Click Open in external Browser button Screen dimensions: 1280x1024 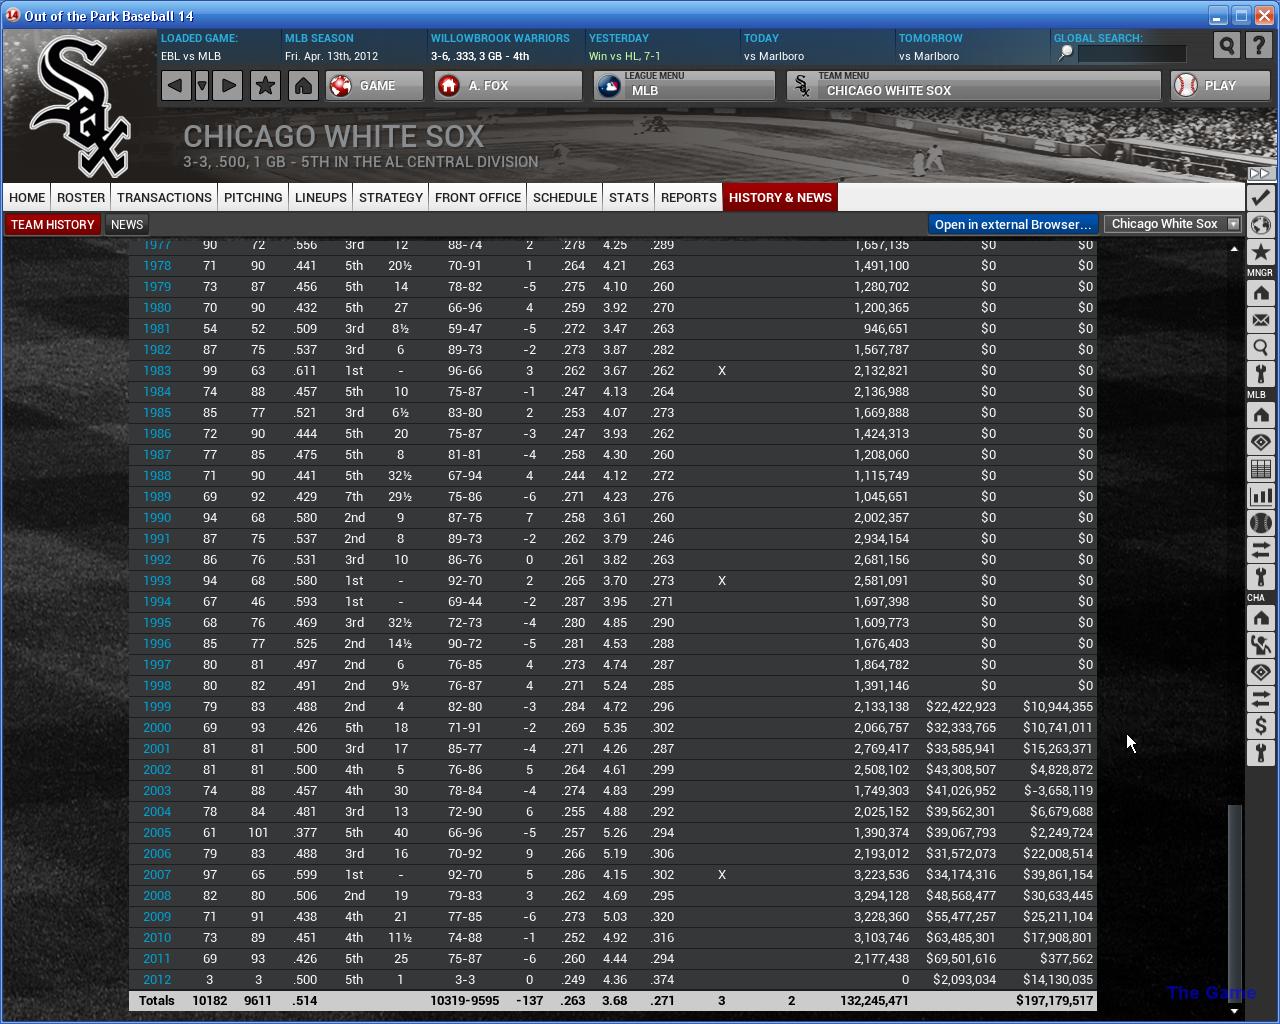[x=1013, y=224]
